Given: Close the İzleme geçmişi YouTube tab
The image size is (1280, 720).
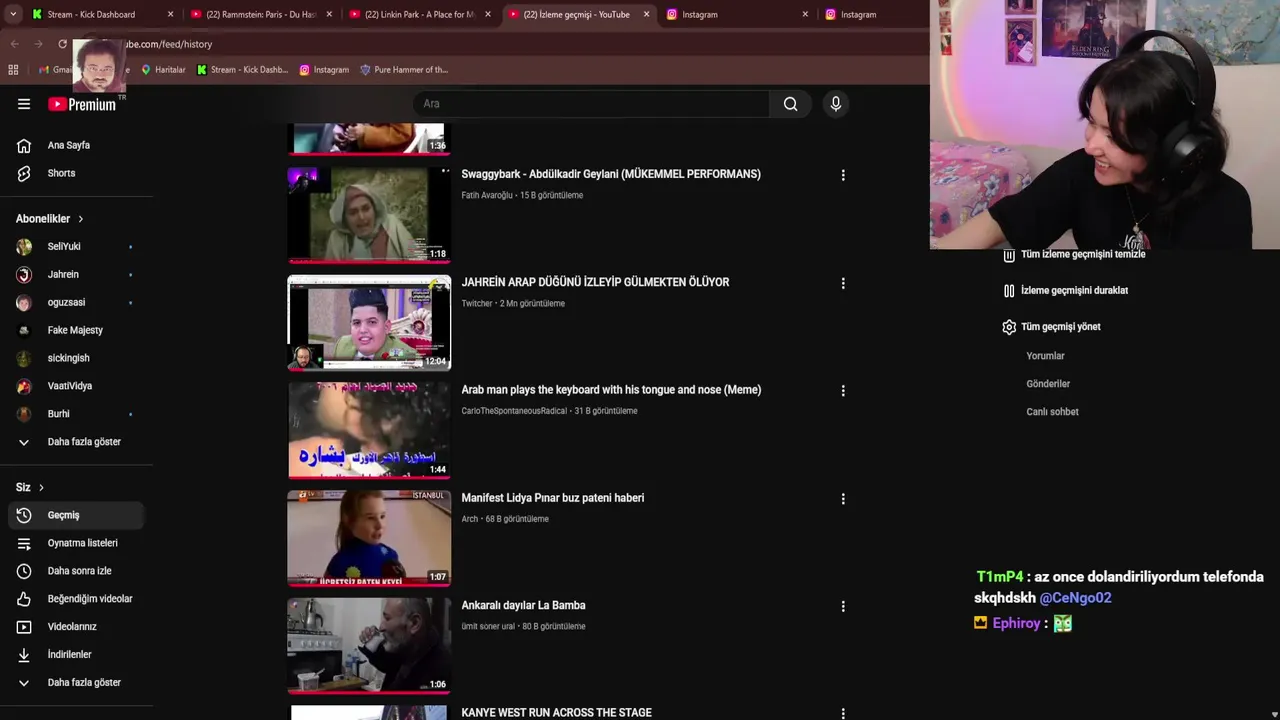Looking at the screenshot, I should (646, 15).
